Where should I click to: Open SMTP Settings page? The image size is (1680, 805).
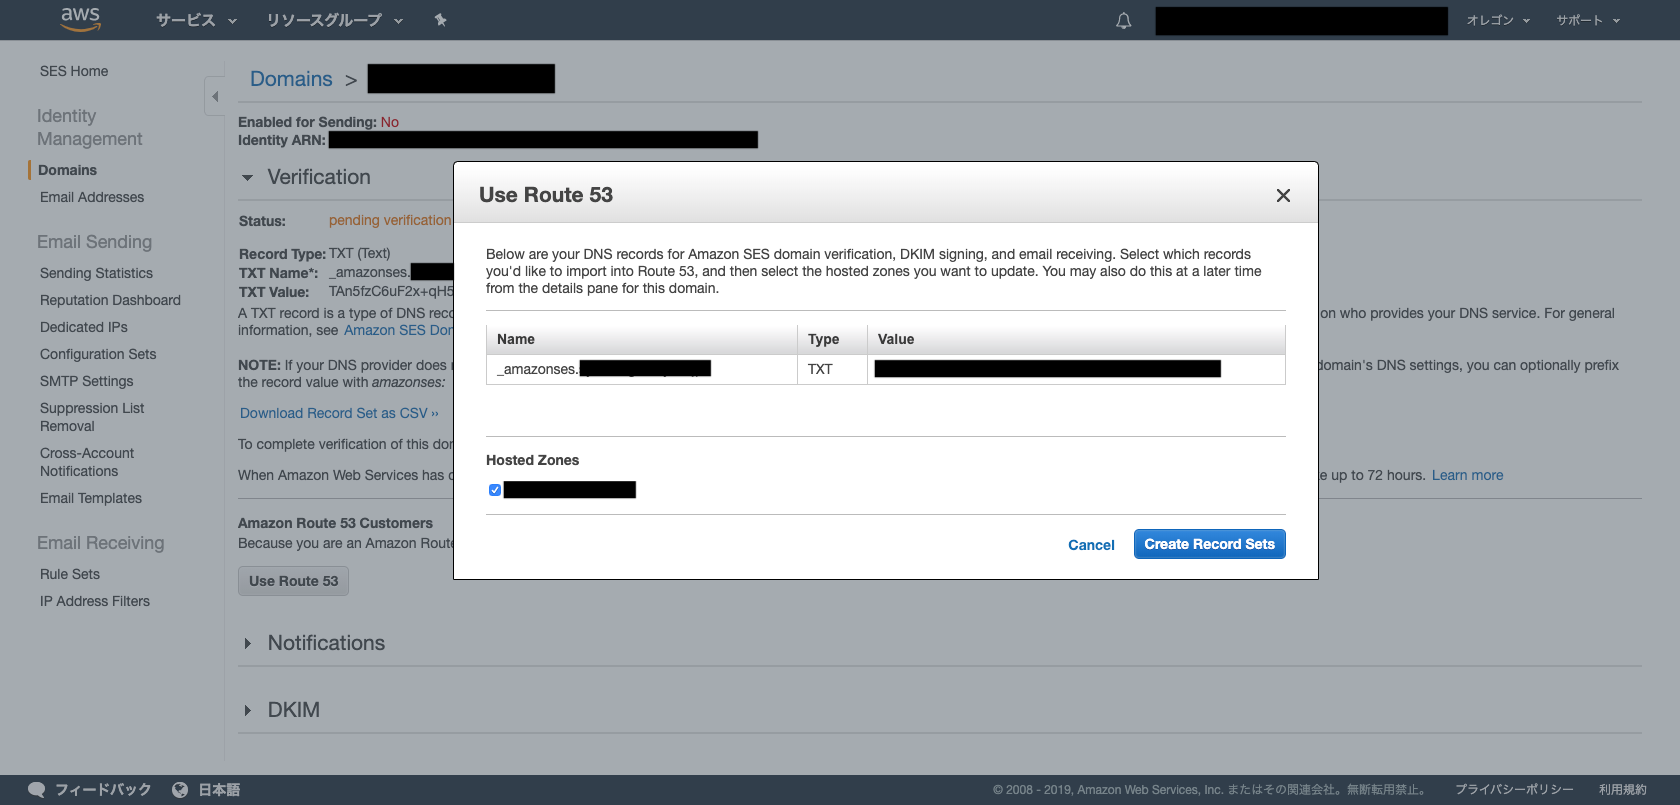coord(86,381)
